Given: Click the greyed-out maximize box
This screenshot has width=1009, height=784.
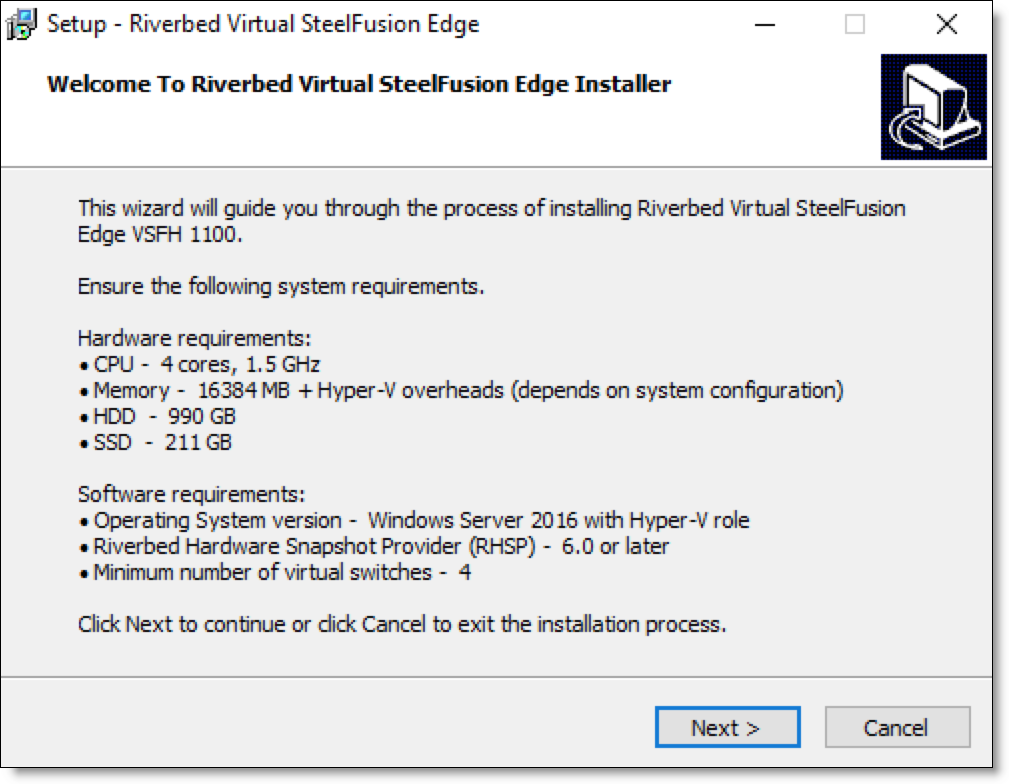Looking at the screenshot, I should pos(855,24).
